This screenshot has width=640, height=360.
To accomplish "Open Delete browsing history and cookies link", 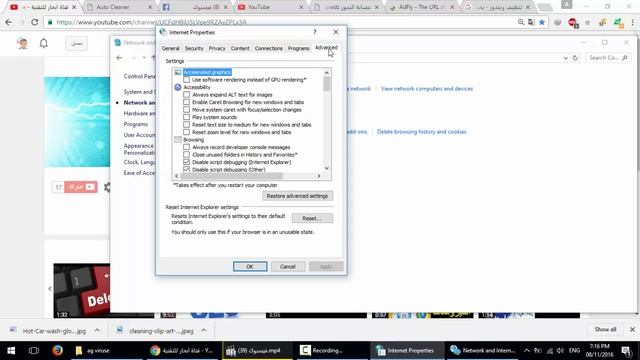I will click(x=421, y=132).
